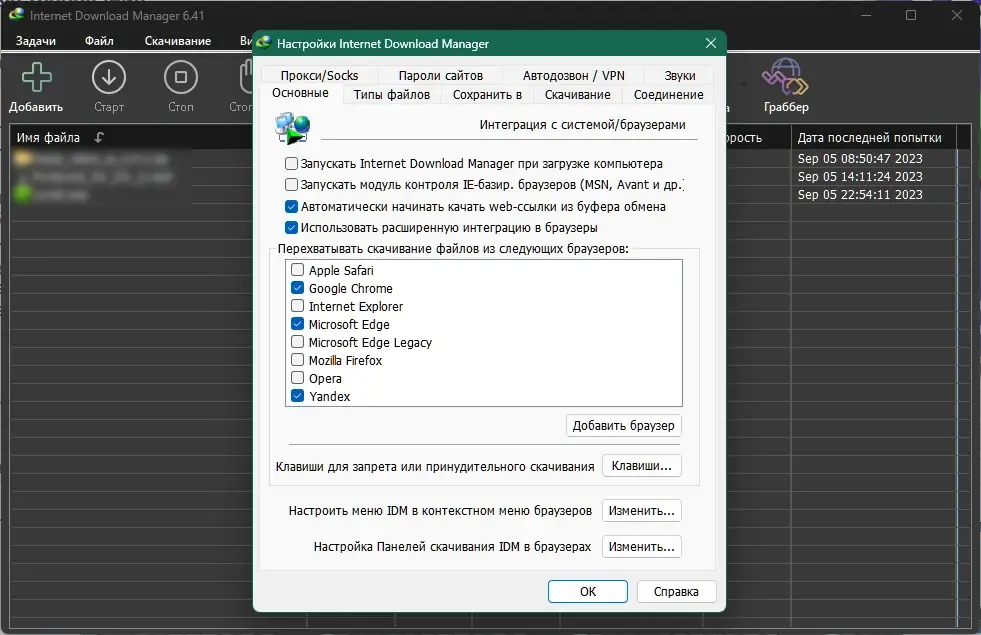Click the Стоп toolbar icon
The image size is (981, 635).
pyautogui.click(x=180, y=78)
